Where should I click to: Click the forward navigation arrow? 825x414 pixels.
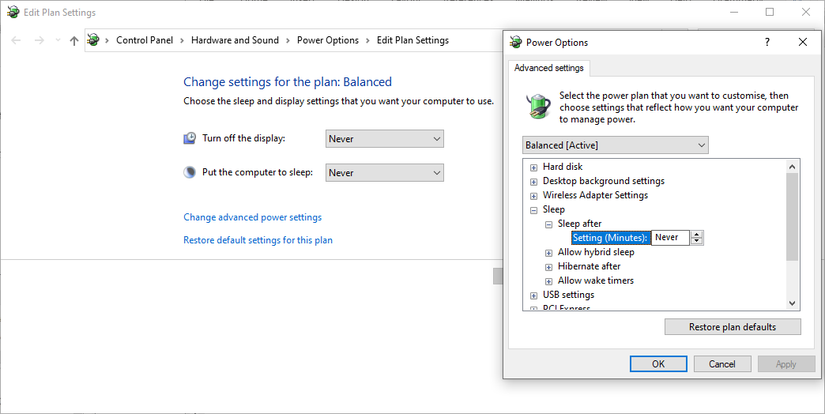[x=39, y=41]
